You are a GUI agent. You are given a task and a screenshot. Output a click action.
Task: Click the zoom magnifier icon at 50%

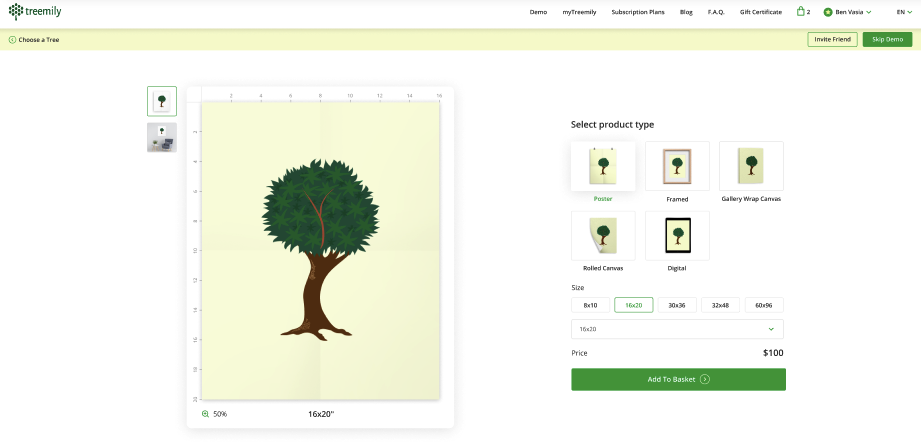[x=206, y=414]
